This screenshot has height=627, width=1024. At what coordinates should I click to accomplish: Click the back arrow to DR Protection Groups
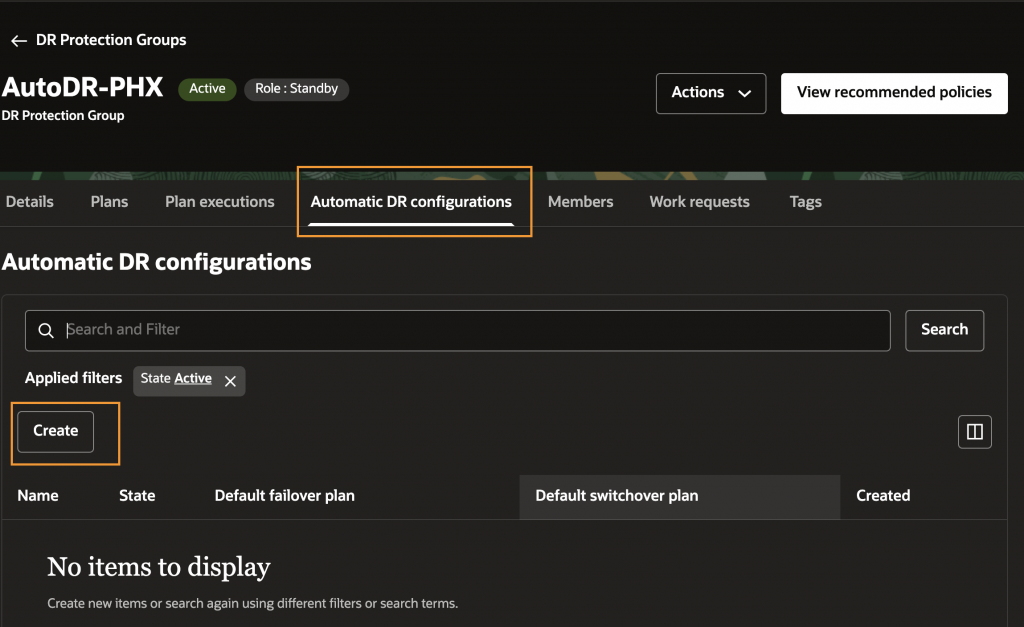coord(18,41)
